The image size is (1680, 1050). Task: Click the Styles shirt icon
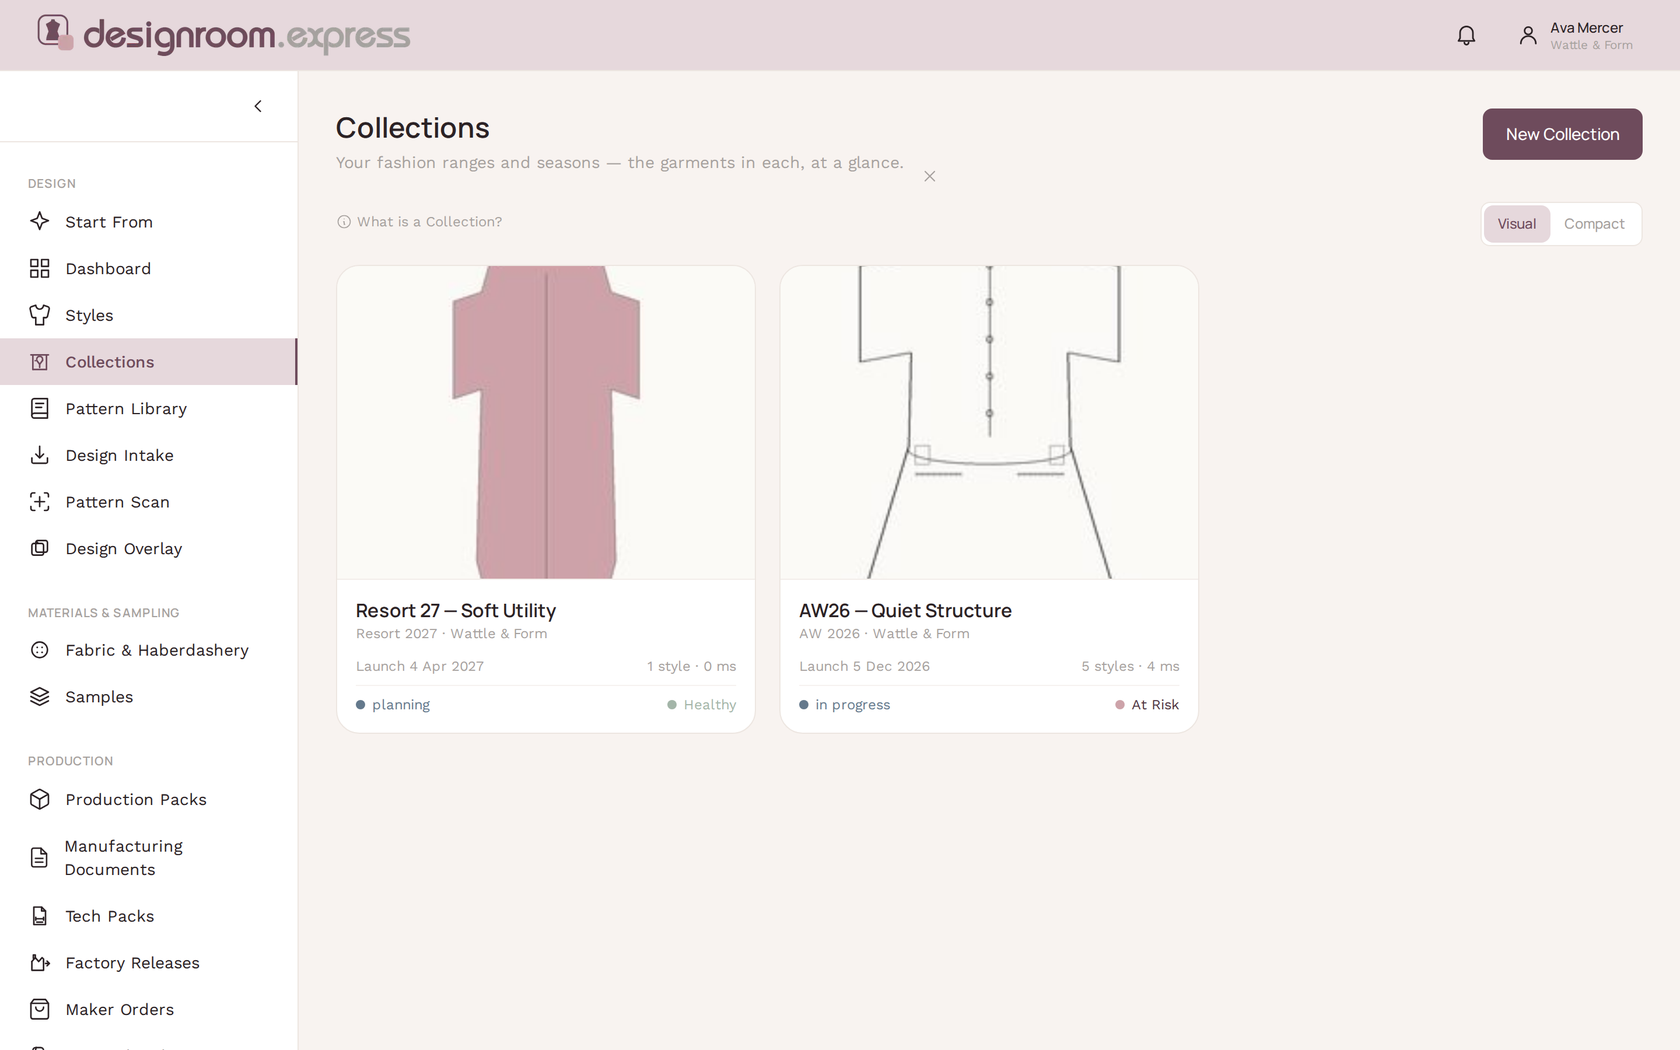tap(40, 315)
